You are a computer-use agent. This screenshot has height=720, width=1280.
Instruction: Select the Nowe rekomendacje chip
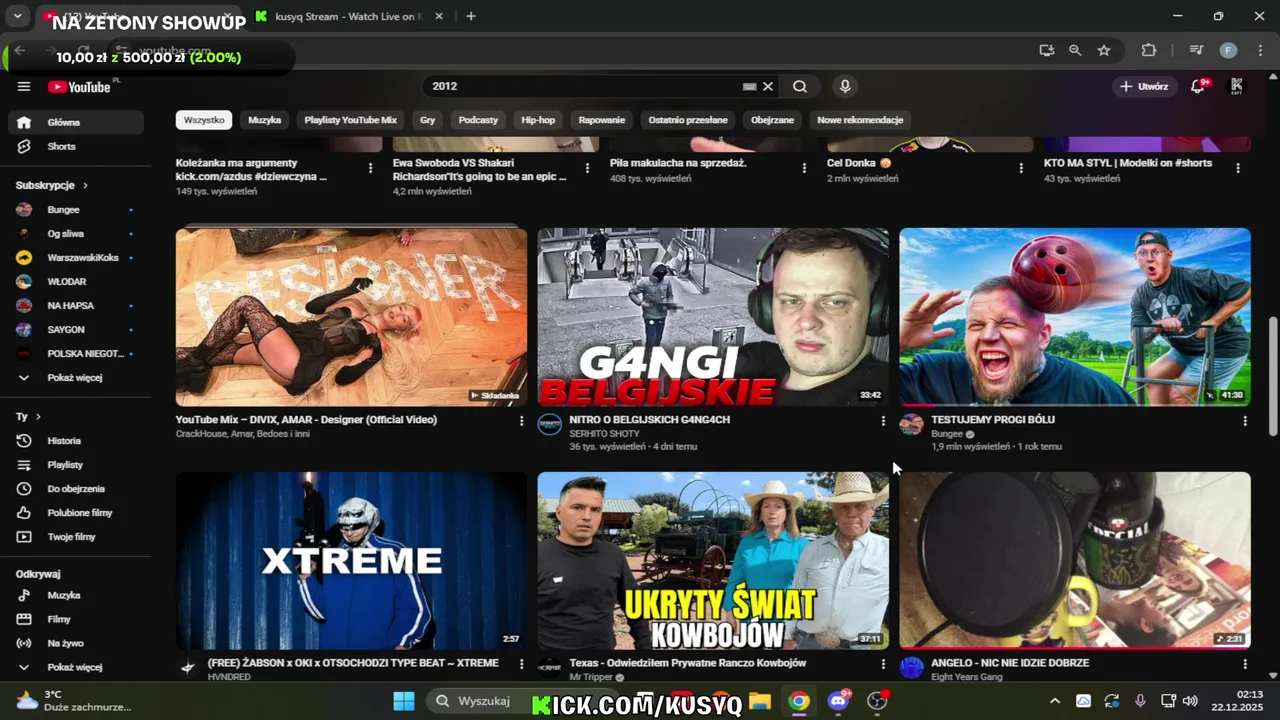[x=860, y=120]
